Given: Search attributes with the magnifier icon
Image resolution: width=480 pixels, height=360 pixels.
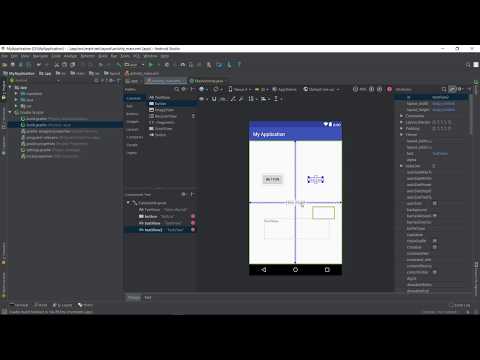Looking at the screenshot, I should (444, 89).
